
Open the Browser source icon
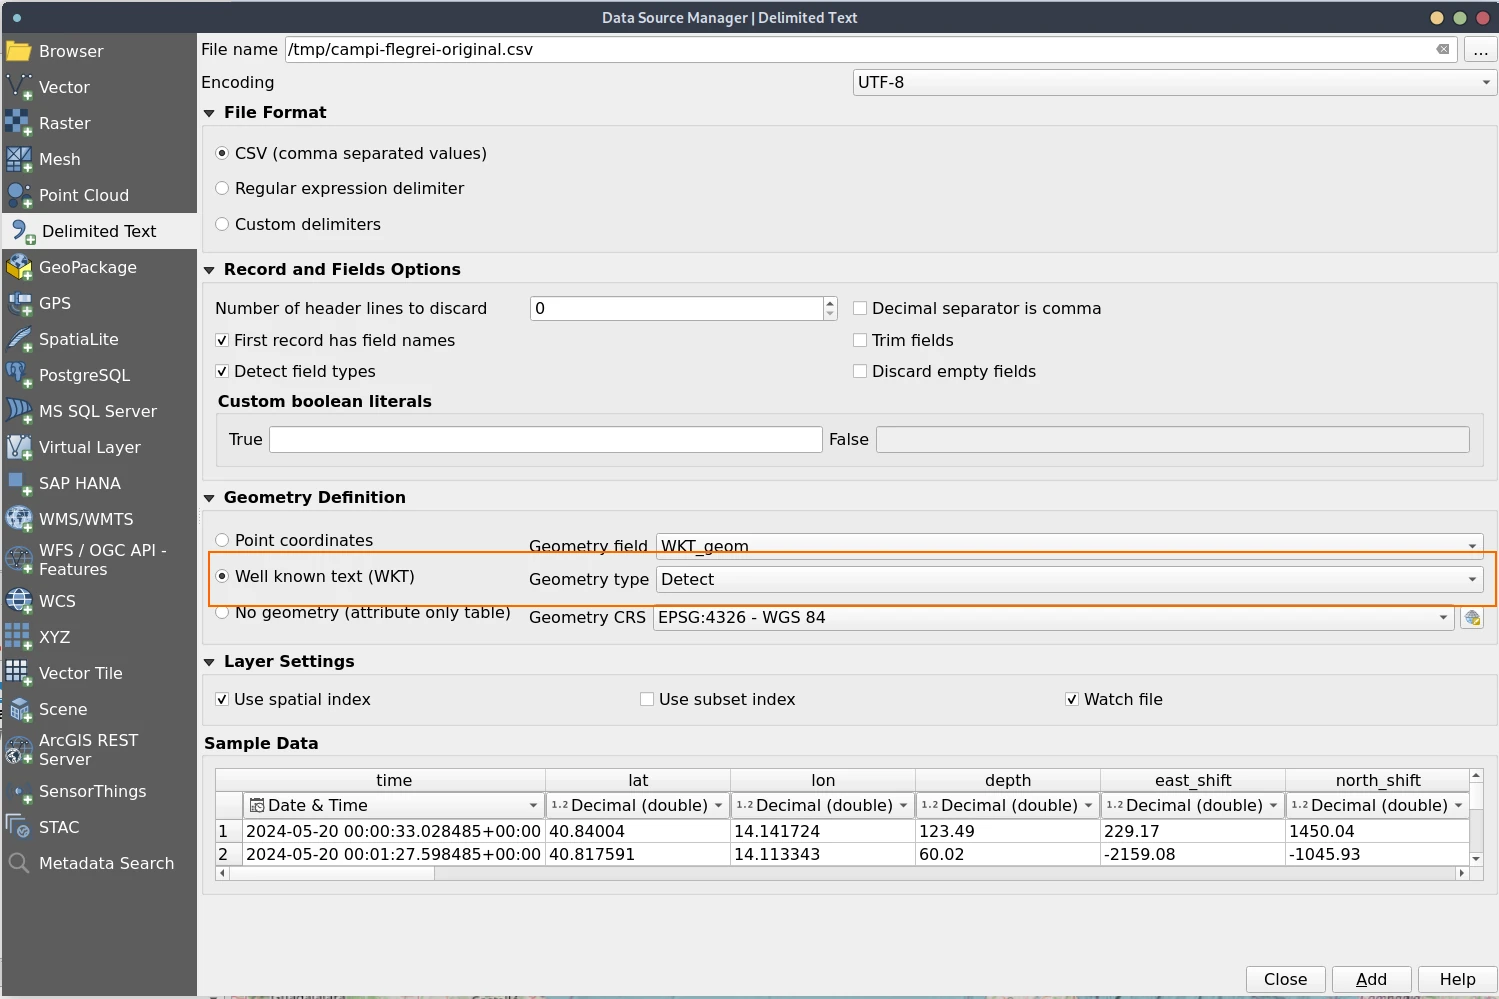pyautogui.click(x=19, y=51)
